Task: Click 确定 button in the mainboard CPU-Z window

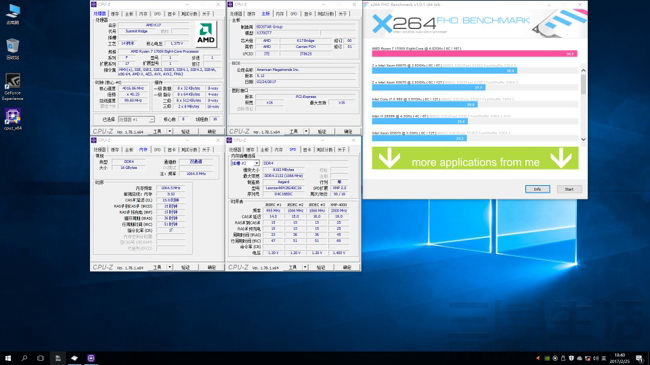Action: pos(348,131)
